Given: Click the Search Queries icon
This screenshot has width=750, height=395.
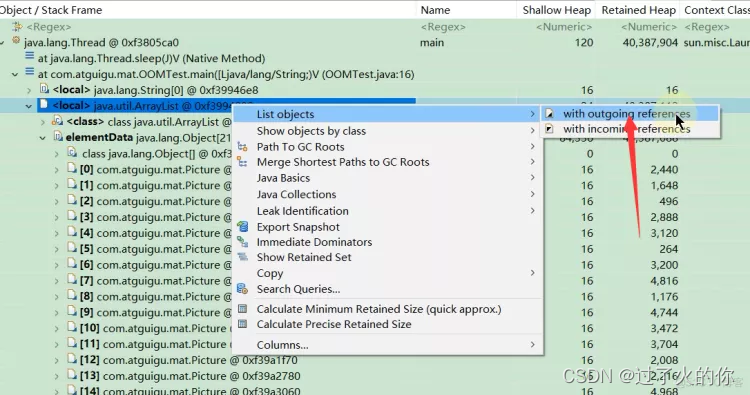Looking at the screenshot, I should (x=243, y=289).
